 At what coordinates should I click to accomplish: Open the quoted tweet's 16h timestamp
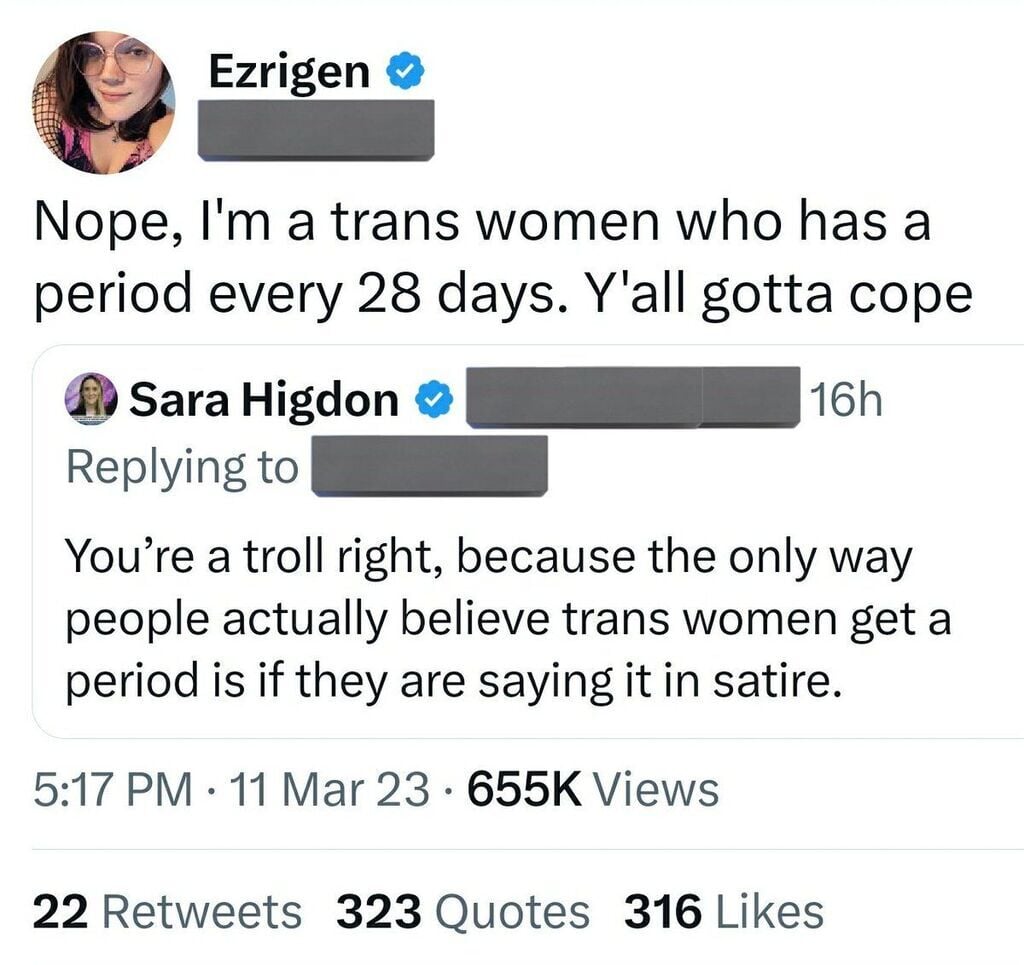tap(847, 400)
